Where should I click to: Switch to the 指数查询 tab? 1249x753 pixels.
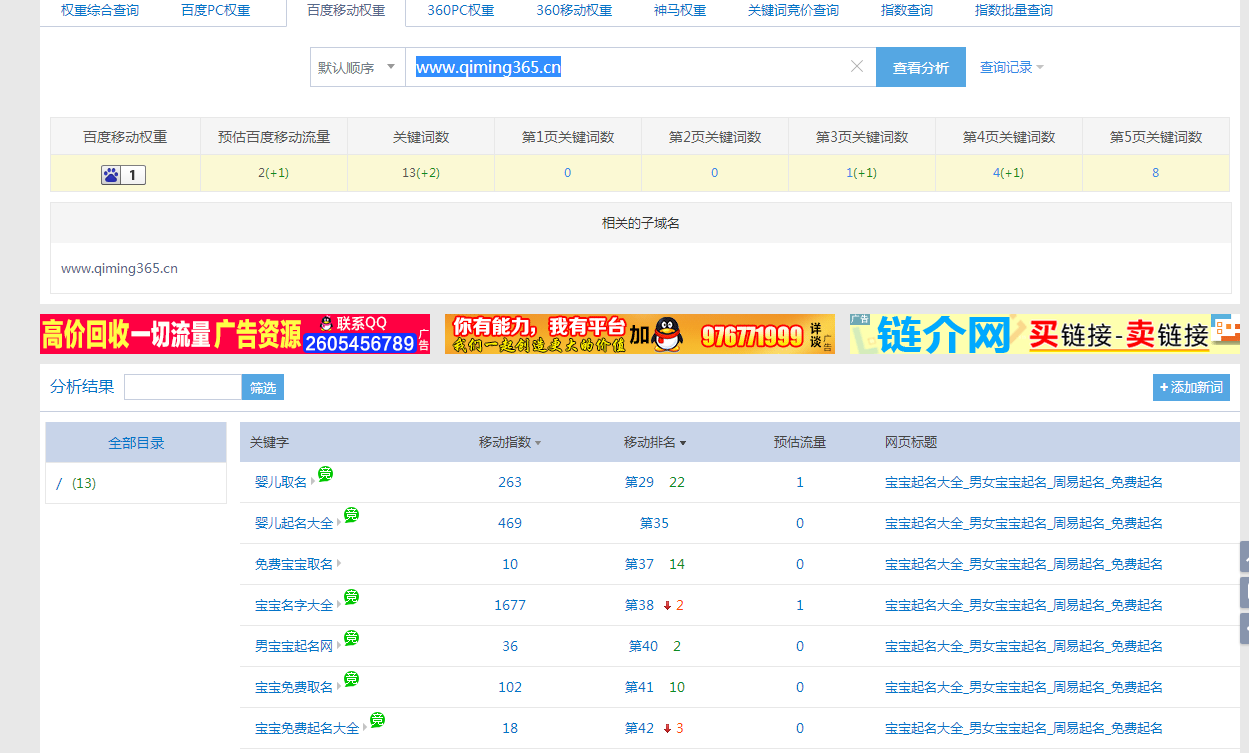907,11
